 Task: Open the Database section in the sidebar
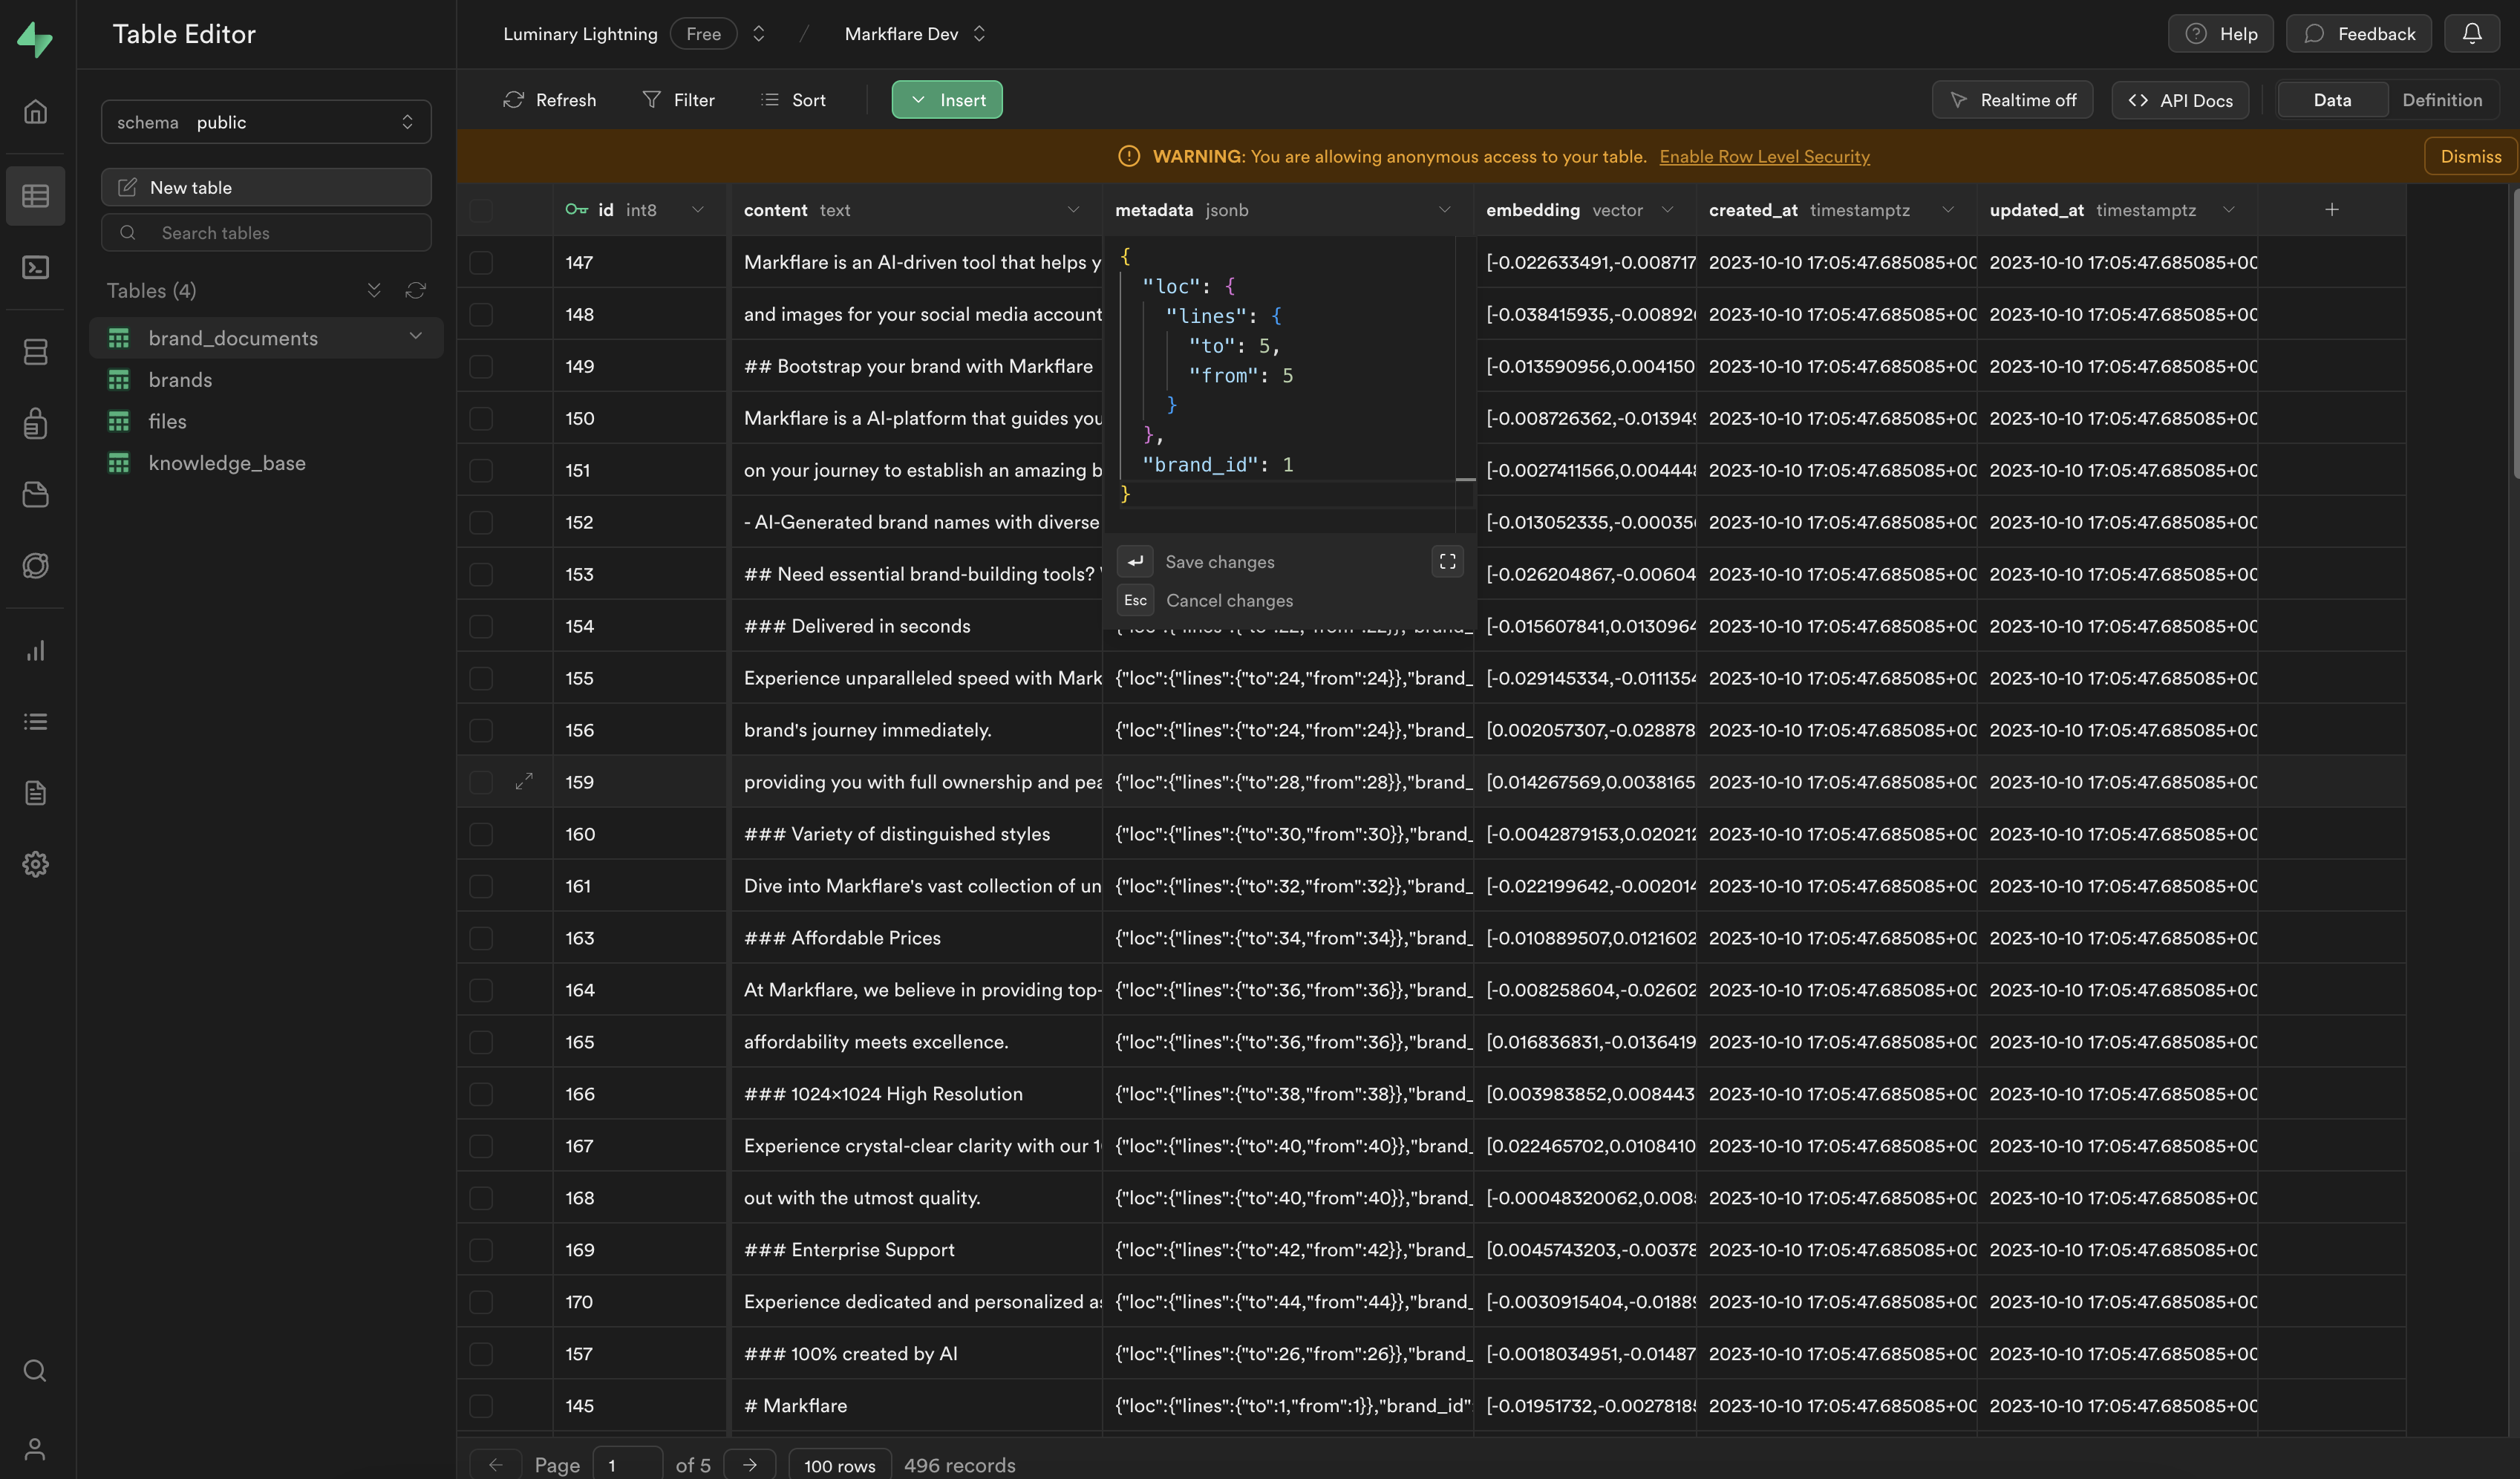36,351
